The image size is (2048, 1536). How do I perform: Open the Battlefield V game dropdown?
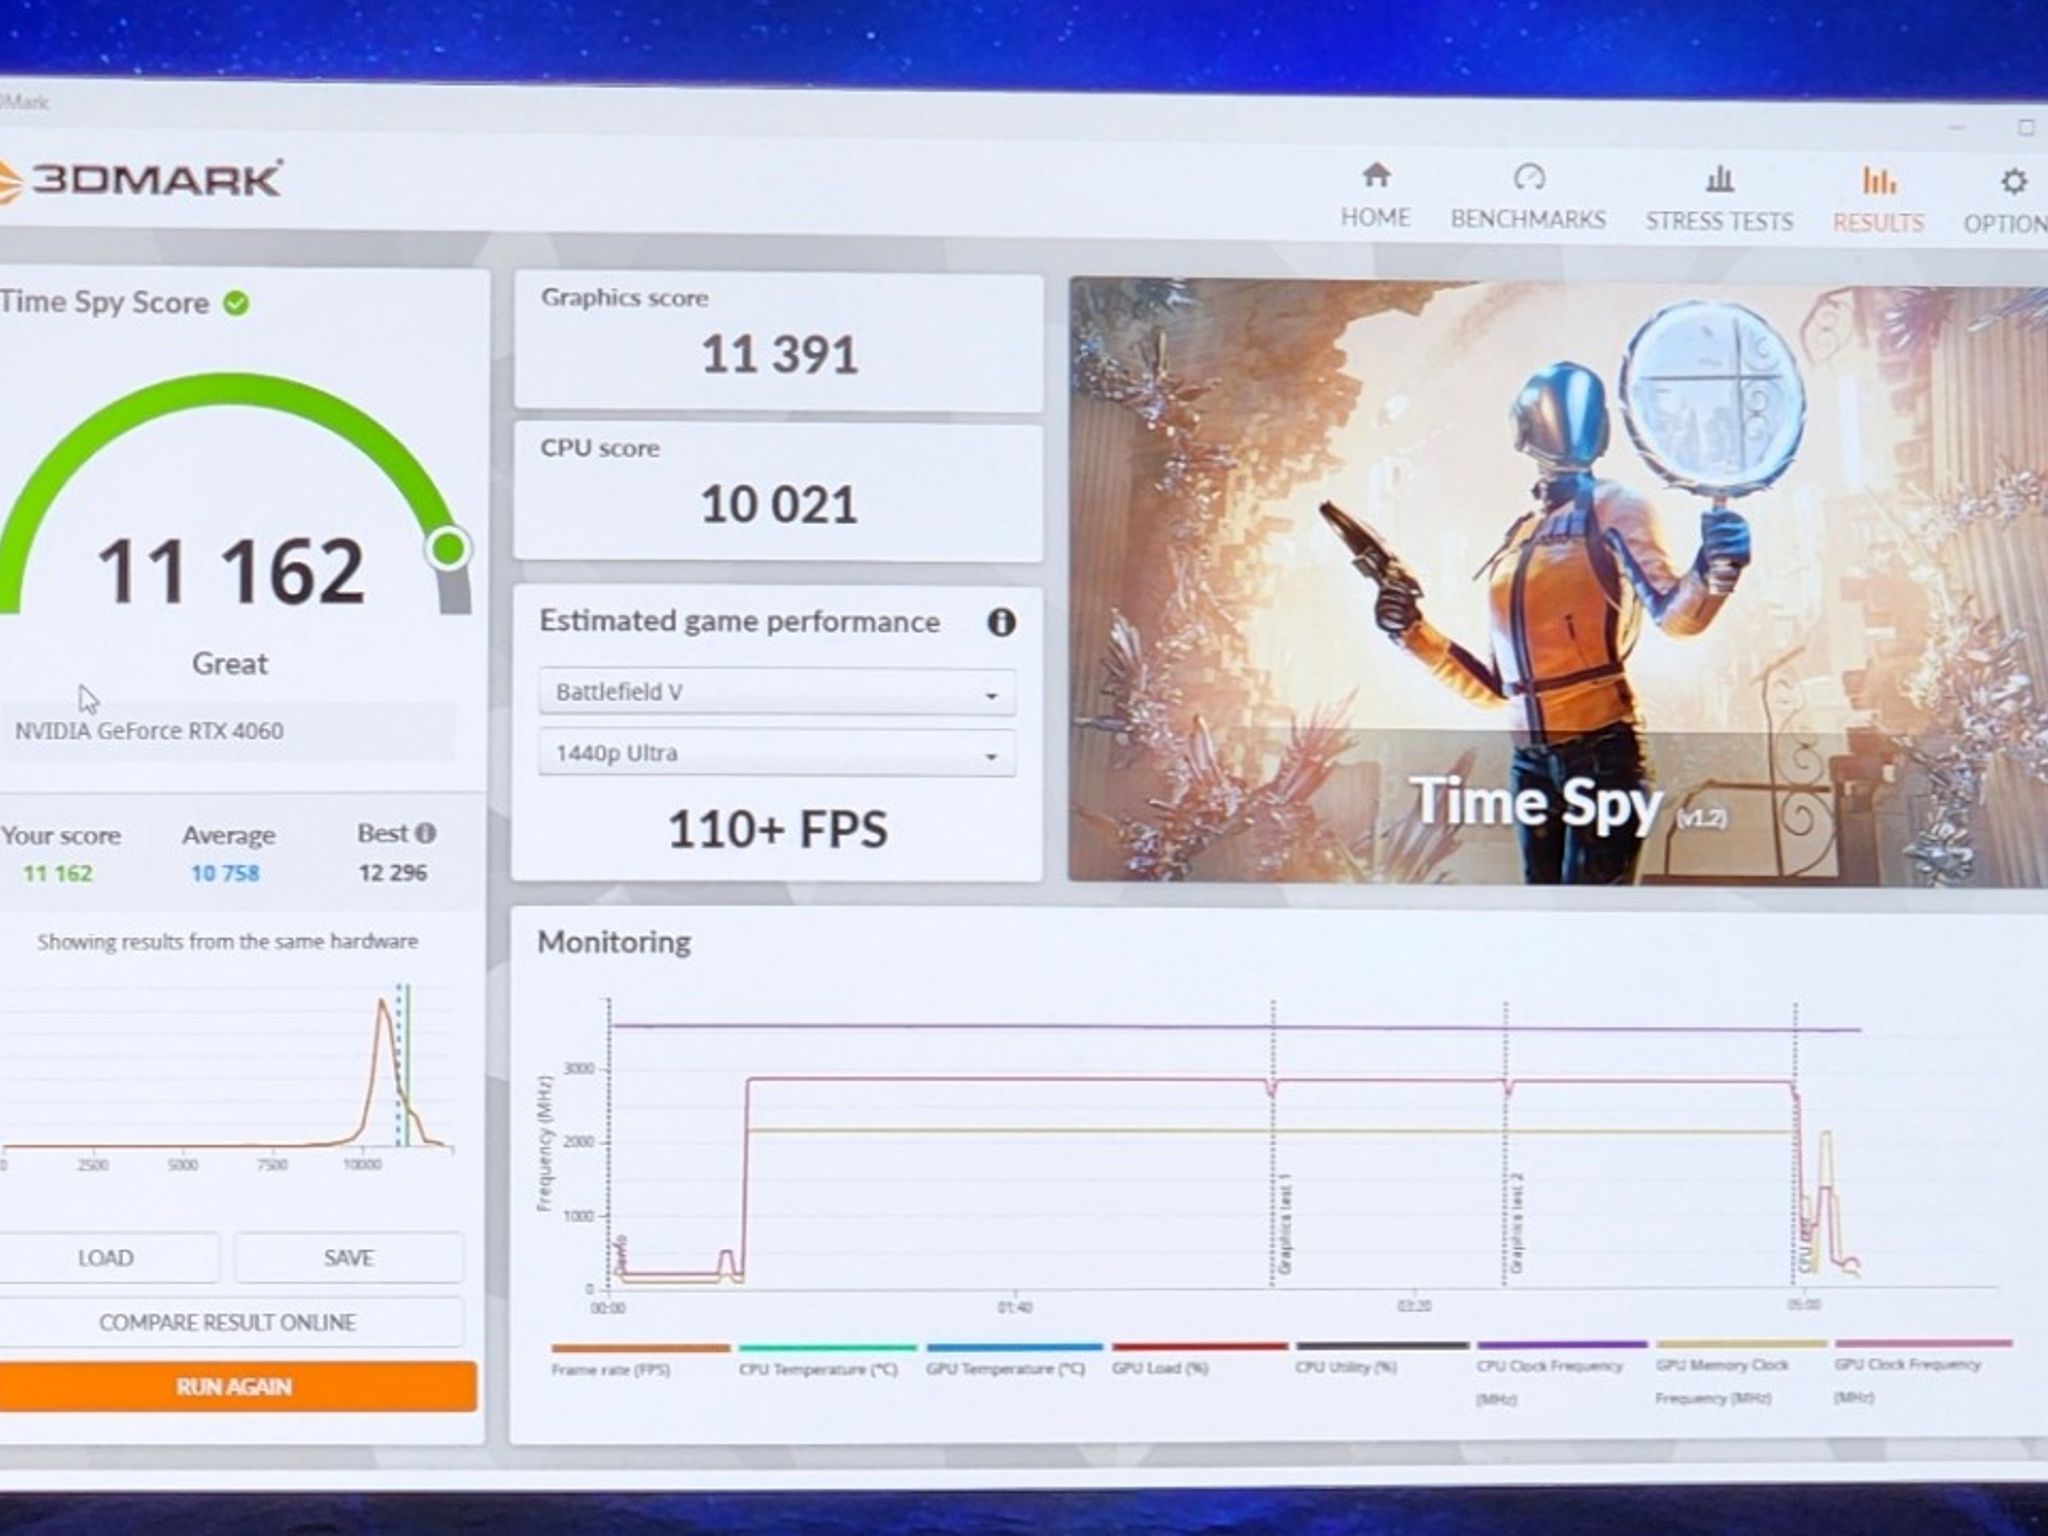777,692
